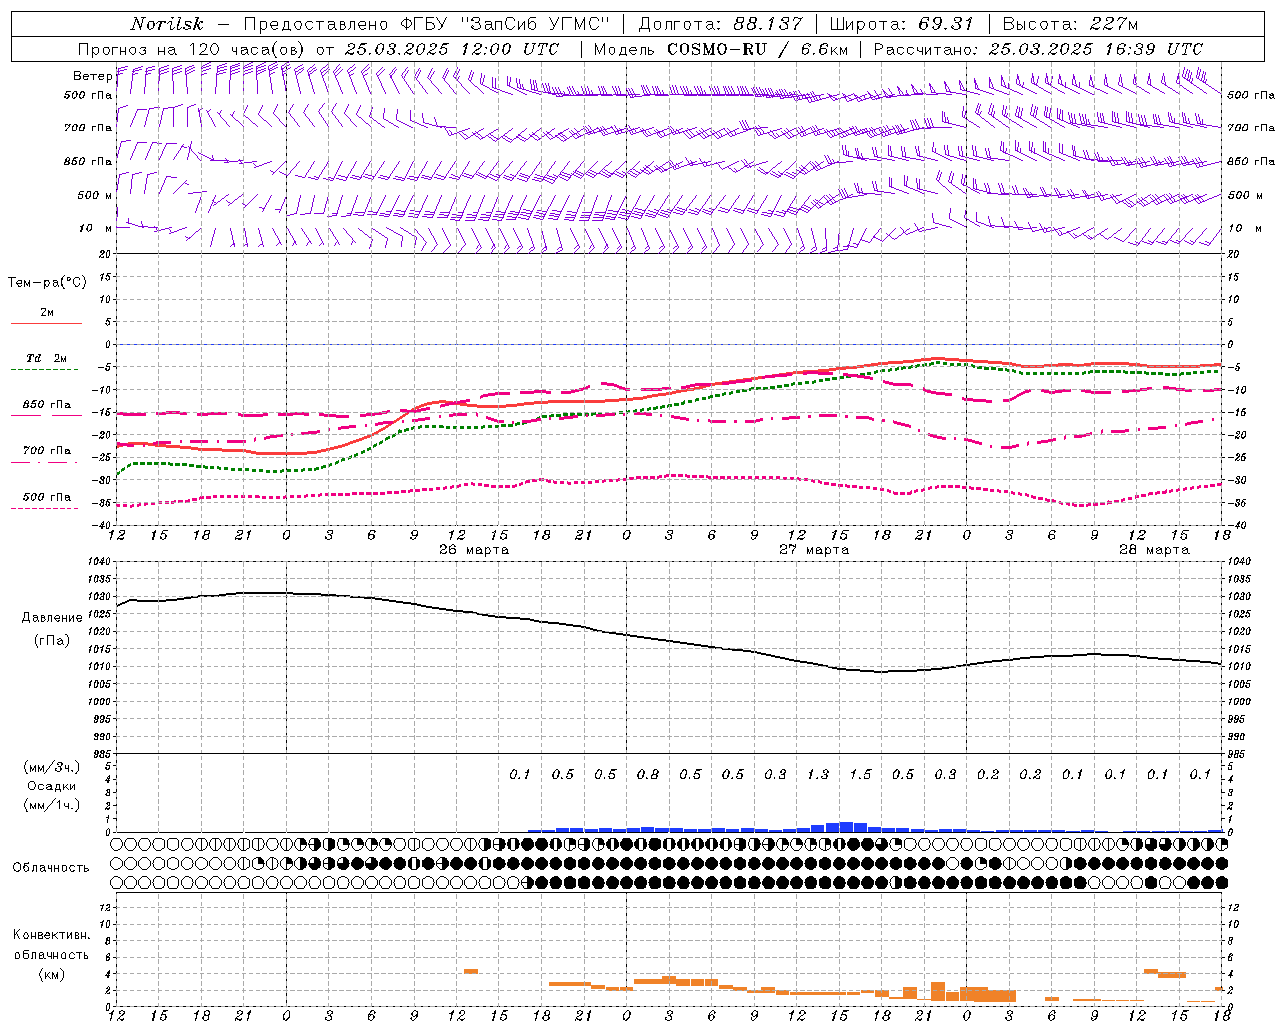Click the 28 марта date label

pyautogui.click(x=1154, y=550)
